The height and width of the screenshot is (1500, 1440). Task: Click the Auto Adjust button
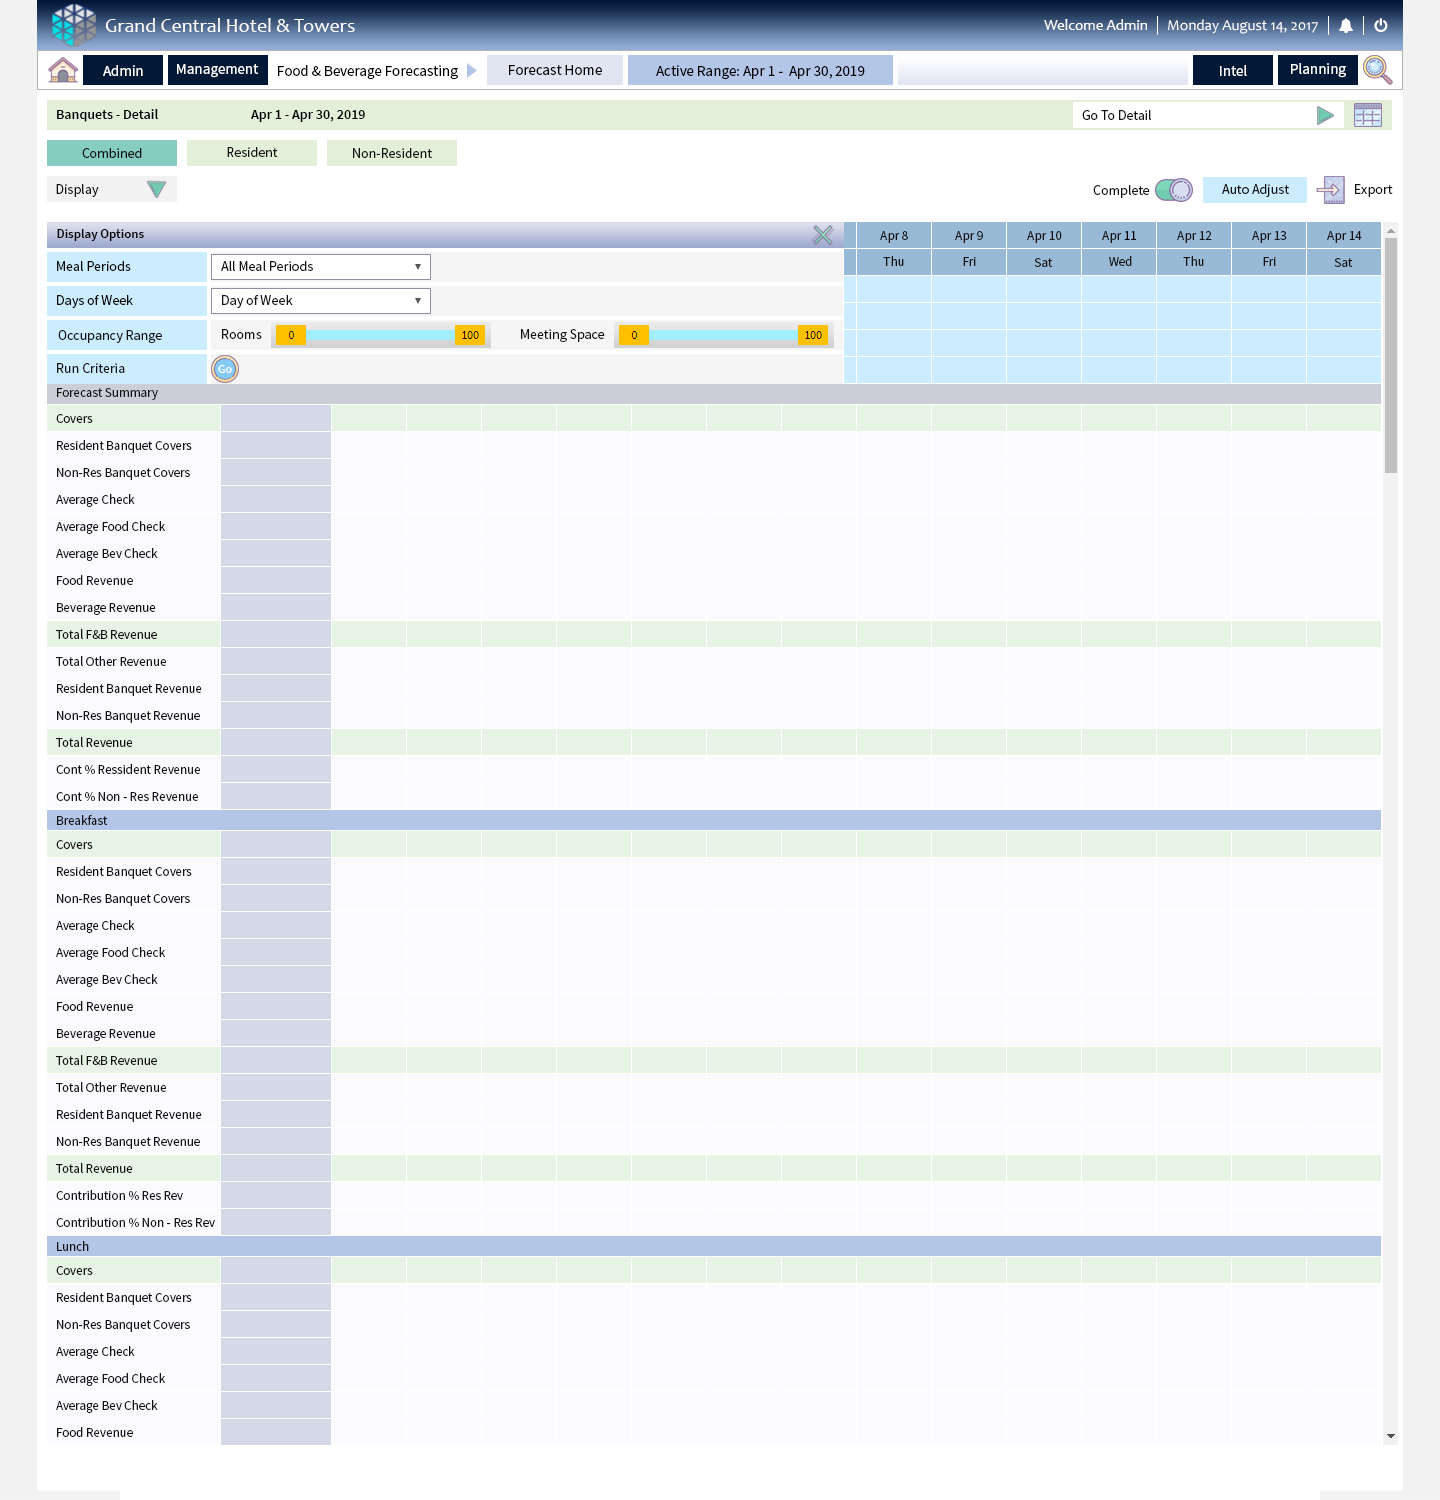(x=1255, y=190)
